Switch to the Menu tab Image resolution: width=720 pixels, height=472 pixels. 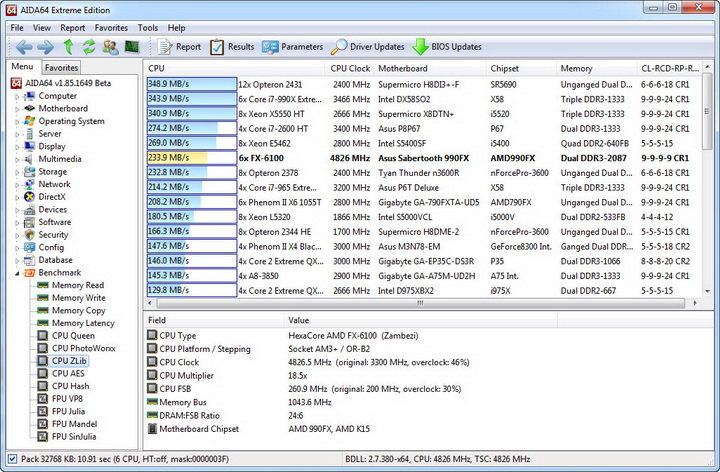[22, 67]
